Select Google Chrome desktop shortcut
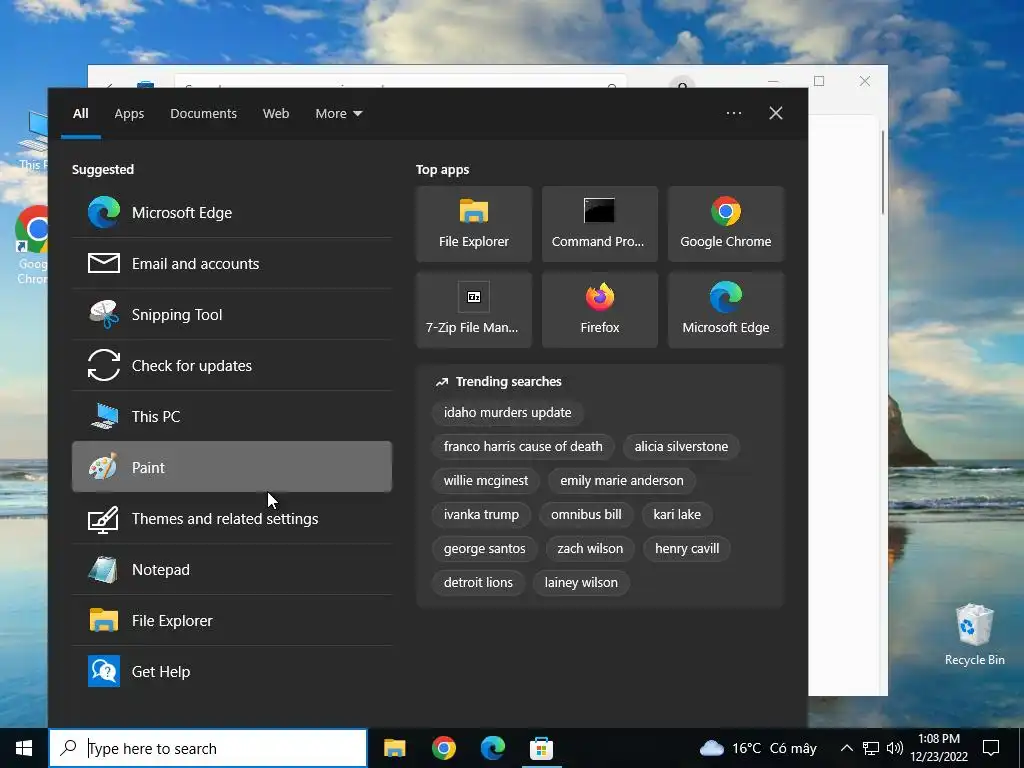The image size is (1024, 768). tap(31, 245)
